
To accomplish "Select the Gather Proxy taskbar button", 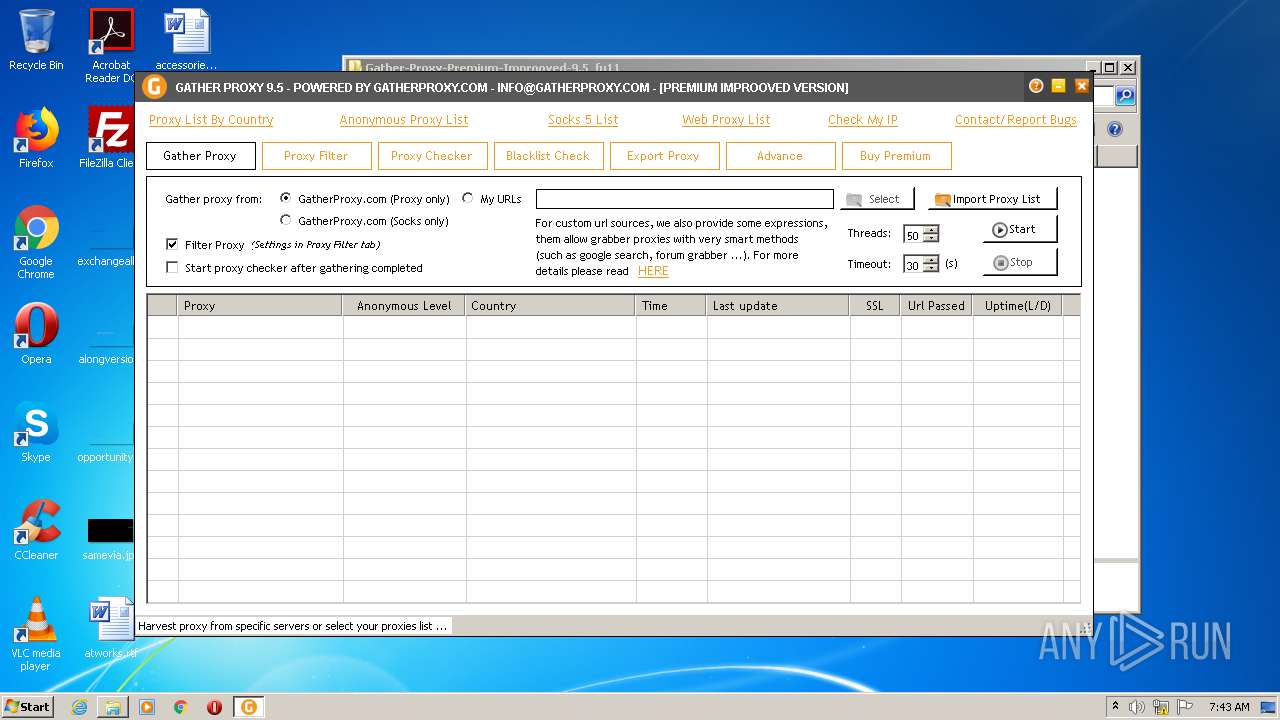I will click(x=248, y=707).
